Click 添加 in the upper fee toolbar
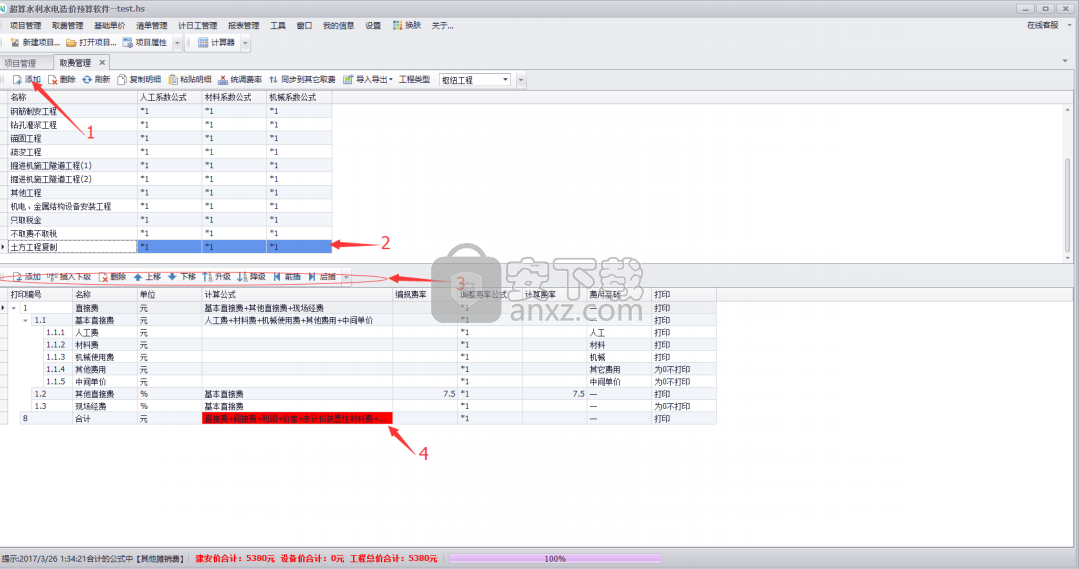This screenshot has height=569, width=1079. 27,80
